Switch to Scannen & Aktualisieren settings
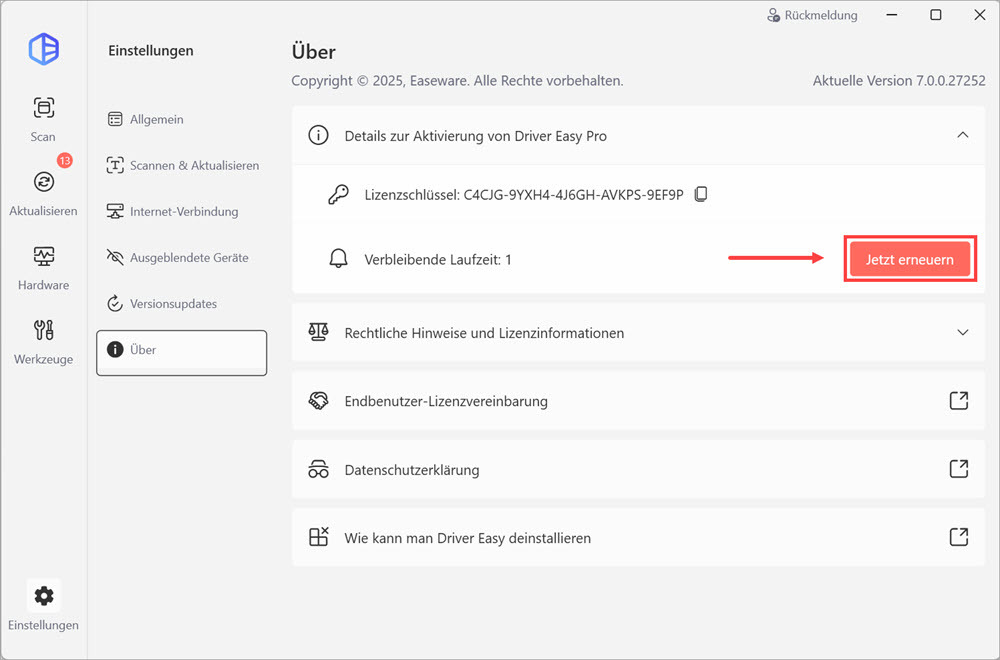1000x660 pixels. (194, 165)
